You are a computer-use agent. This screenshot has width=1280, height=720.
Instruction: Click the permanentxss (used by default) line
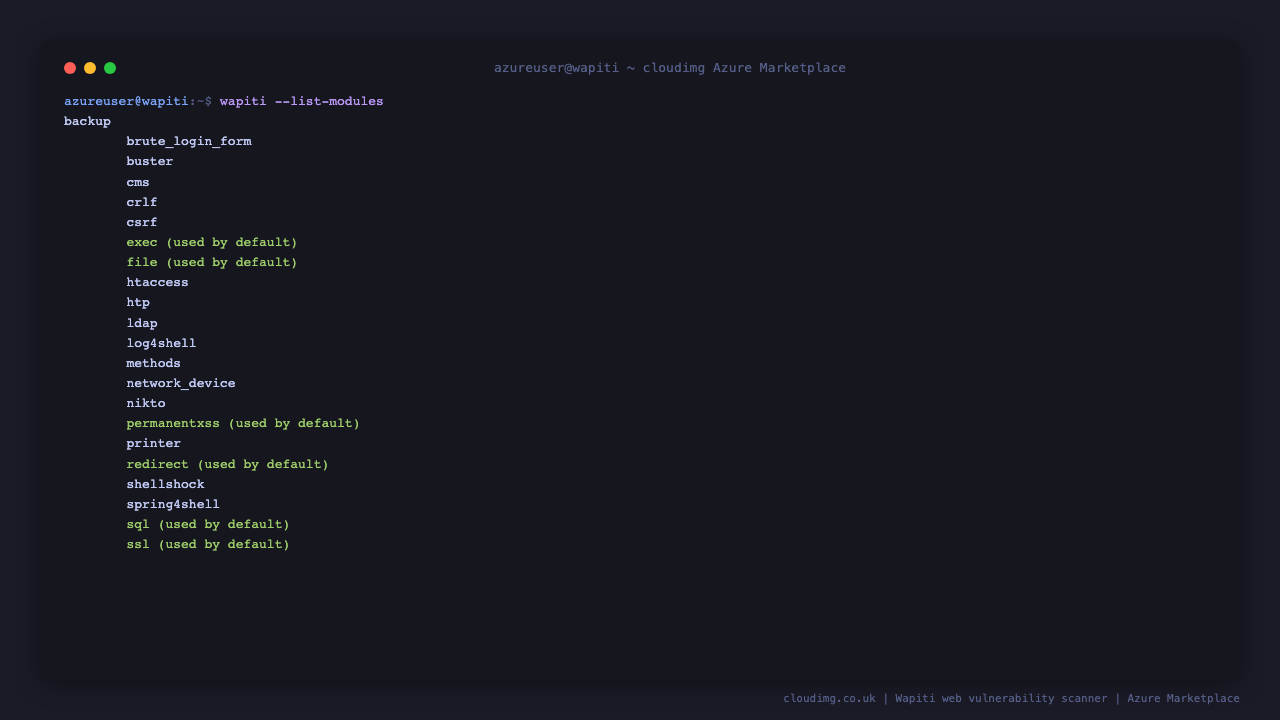pos(243,423)
